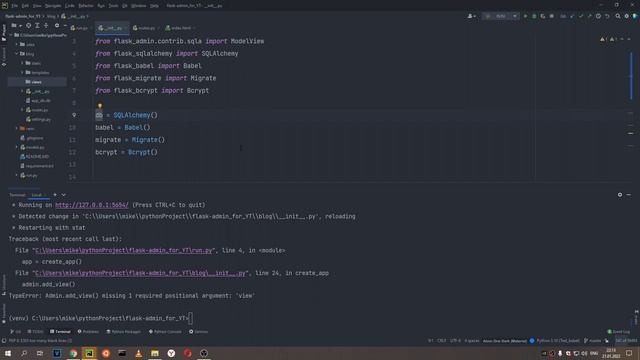Run the current configuration
This screenshot has height=360, width=640.
click(525, 16)
